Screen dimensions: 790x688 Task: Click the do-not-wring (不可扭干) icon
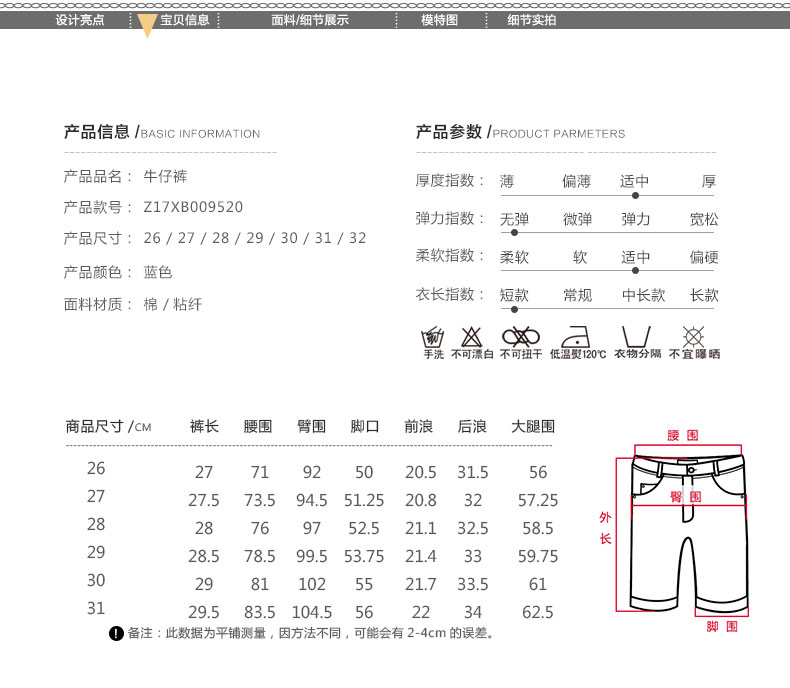pyautogui.click(x=520, y=336)
